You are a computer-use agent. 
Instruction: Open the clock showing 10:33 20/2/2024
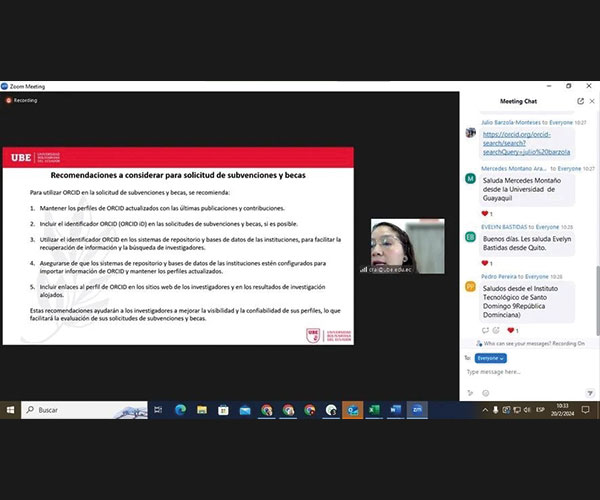[x=562, y=410]
